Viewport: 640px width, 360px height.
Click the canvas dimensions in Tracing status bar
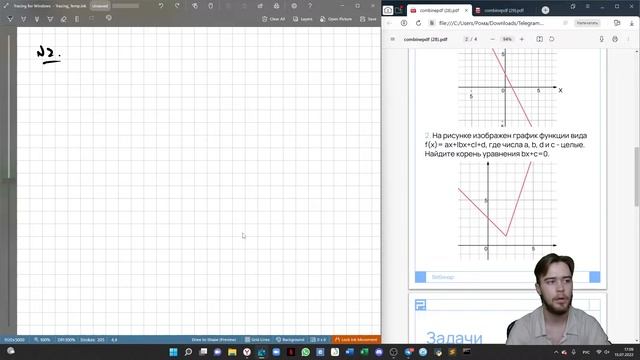coord(14,340)
